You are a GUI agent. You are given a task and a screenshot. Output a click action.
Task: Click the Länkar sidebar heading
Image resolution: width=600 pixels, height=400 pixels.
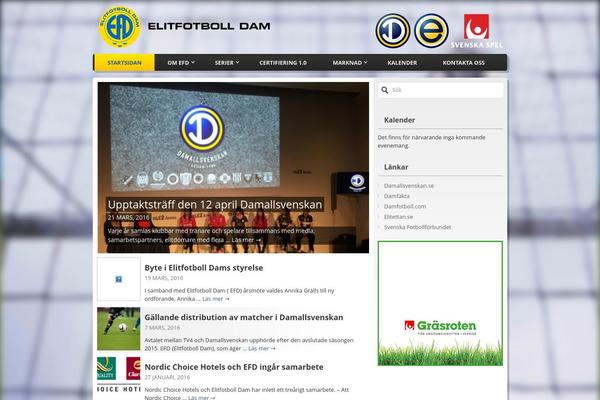click(x=396, y=167)
